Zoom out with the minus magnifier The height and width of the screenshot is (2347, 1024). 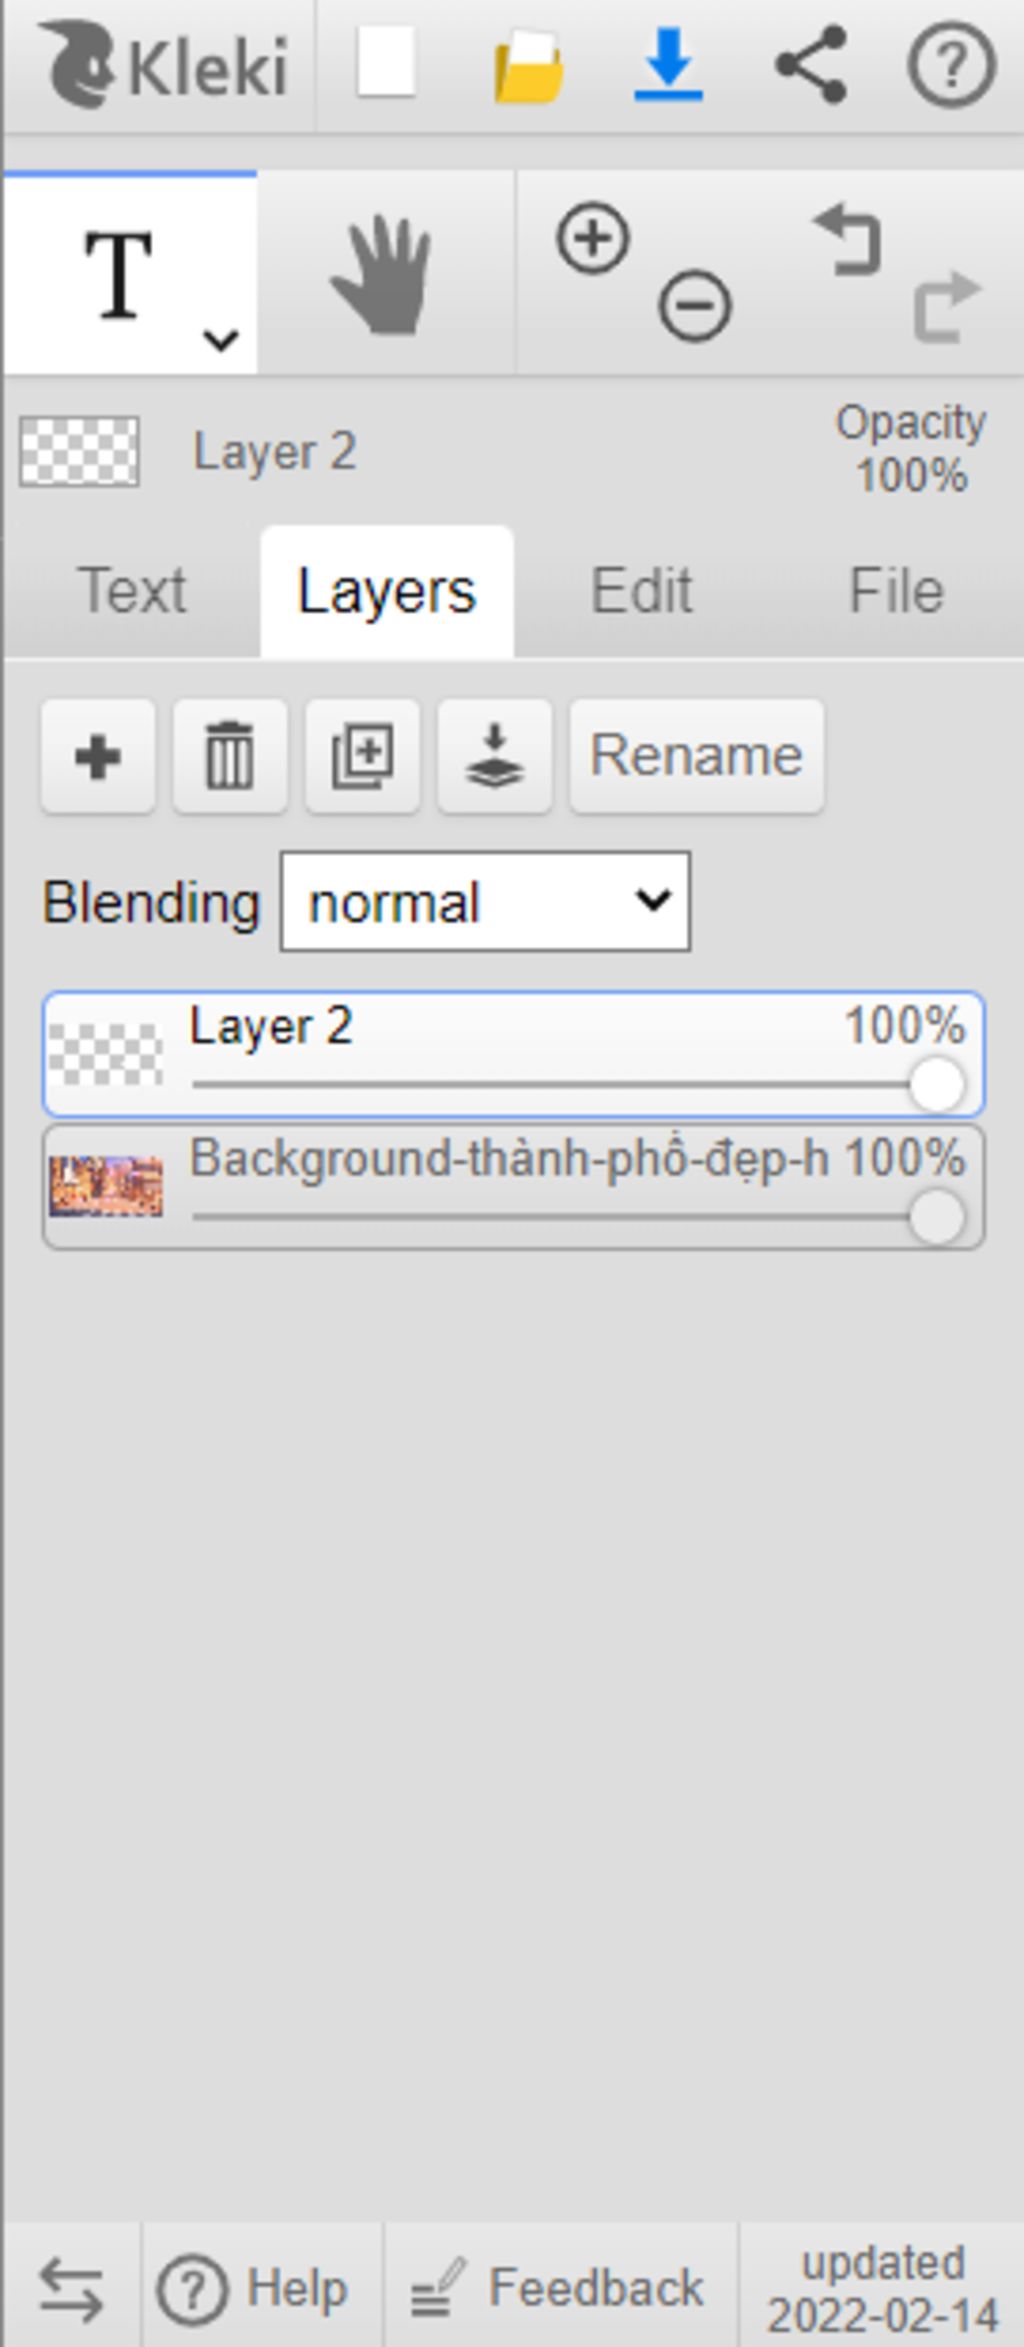(x=695, y=305)
